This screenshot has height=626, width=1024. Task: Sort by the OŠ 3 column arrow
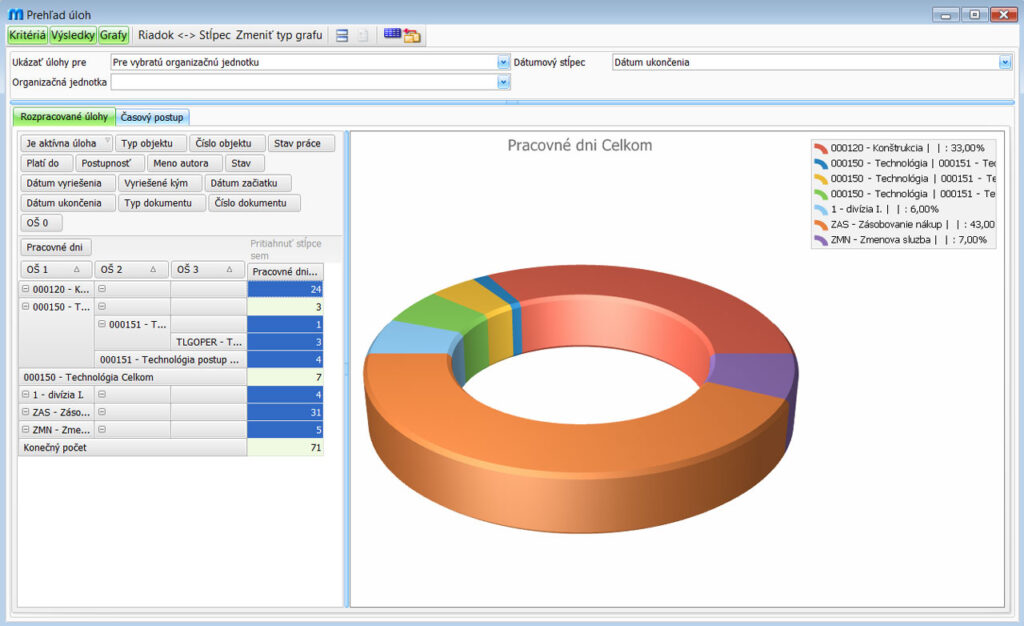[x=228, y=270]
